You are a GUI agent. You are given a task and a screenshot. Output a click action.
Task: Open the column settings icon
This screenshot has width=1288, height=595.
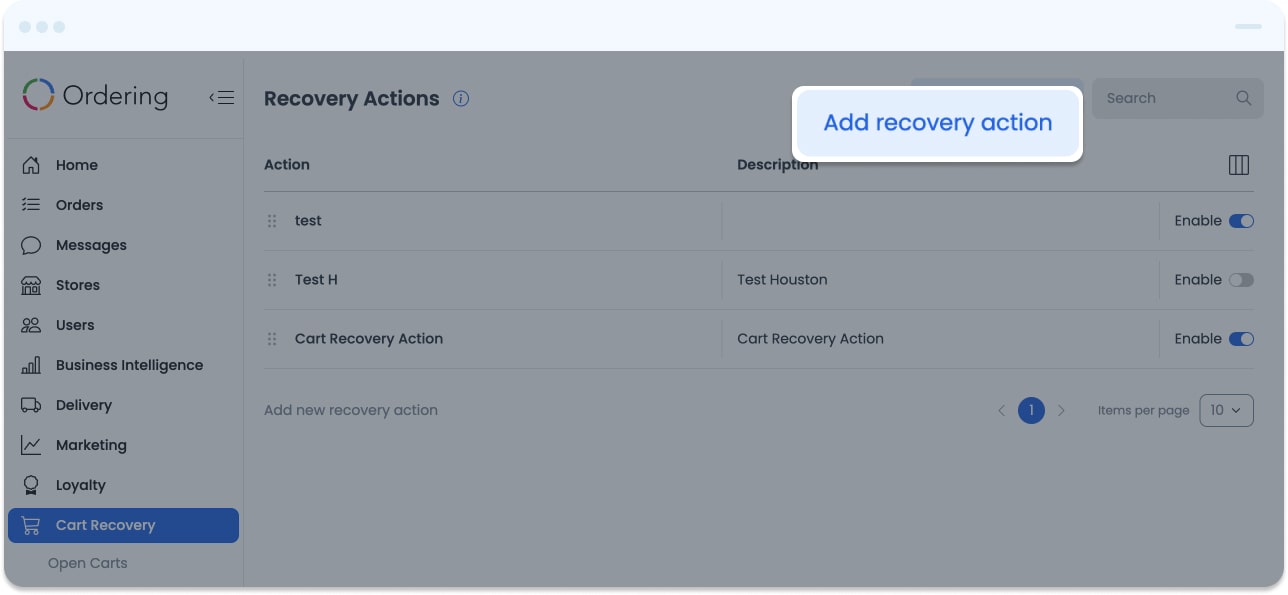click(x=1239, y=165)
